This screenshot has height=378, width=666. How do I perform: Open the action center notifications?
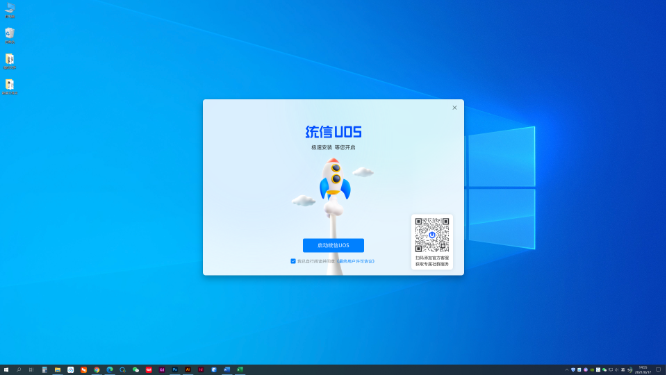[658, 370]
